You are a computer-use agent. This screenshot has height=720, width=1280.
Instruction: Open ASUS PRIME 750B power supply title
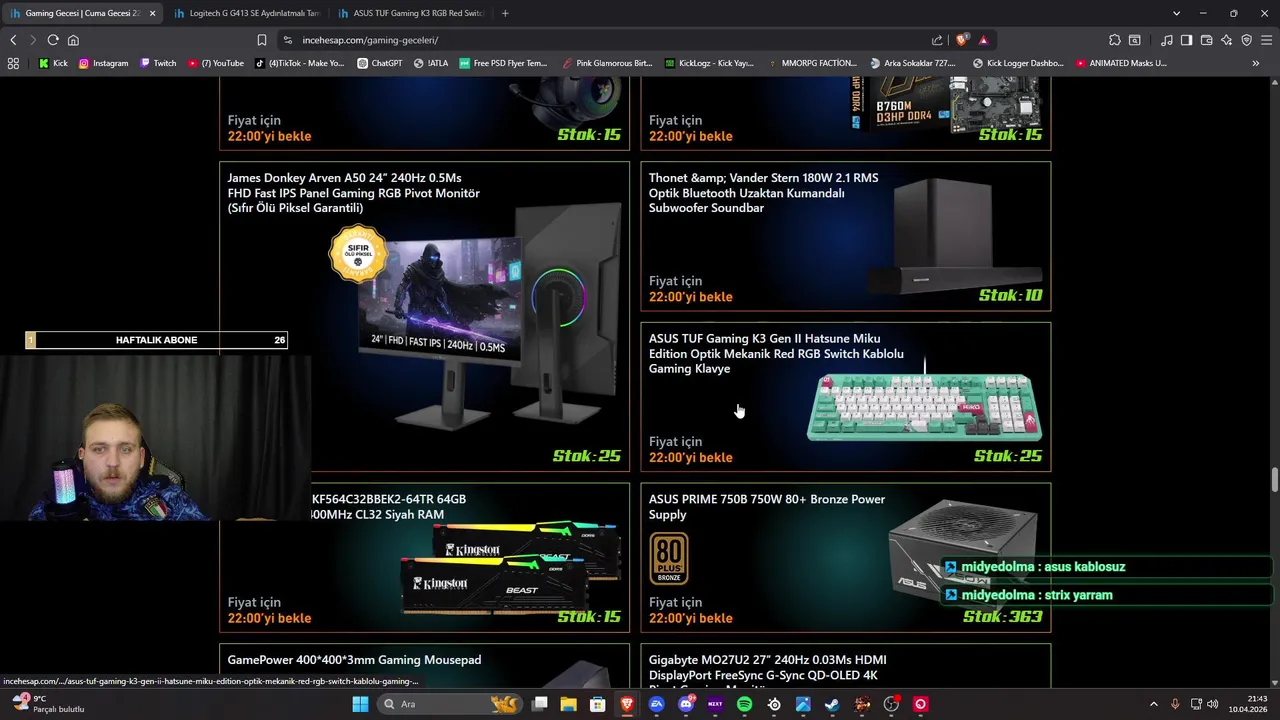tap(767, 507)
